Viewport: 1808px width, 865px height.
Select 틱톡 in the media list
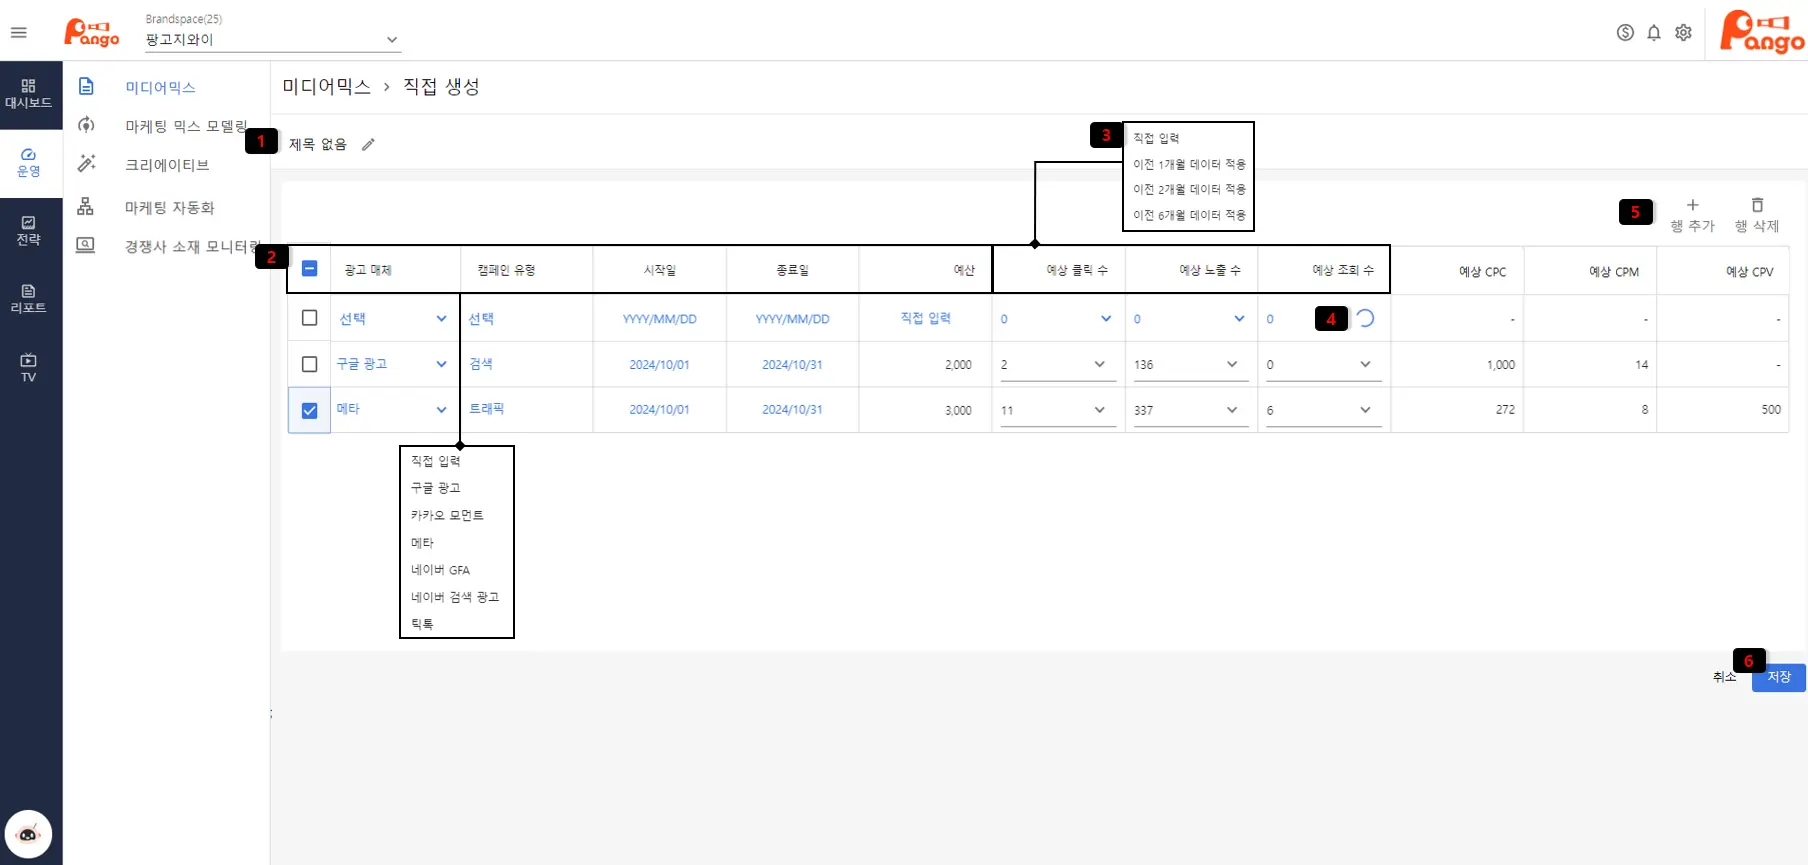422,624
